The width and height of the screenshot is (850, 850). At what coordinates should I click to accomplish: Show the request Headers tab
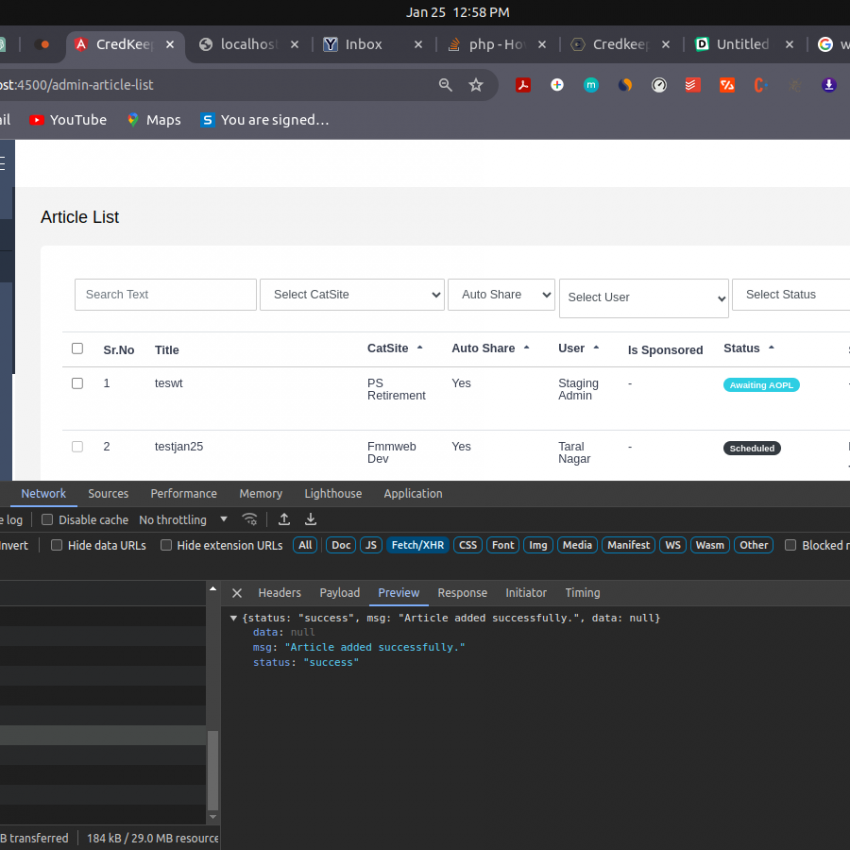click(x=279, y=593)
